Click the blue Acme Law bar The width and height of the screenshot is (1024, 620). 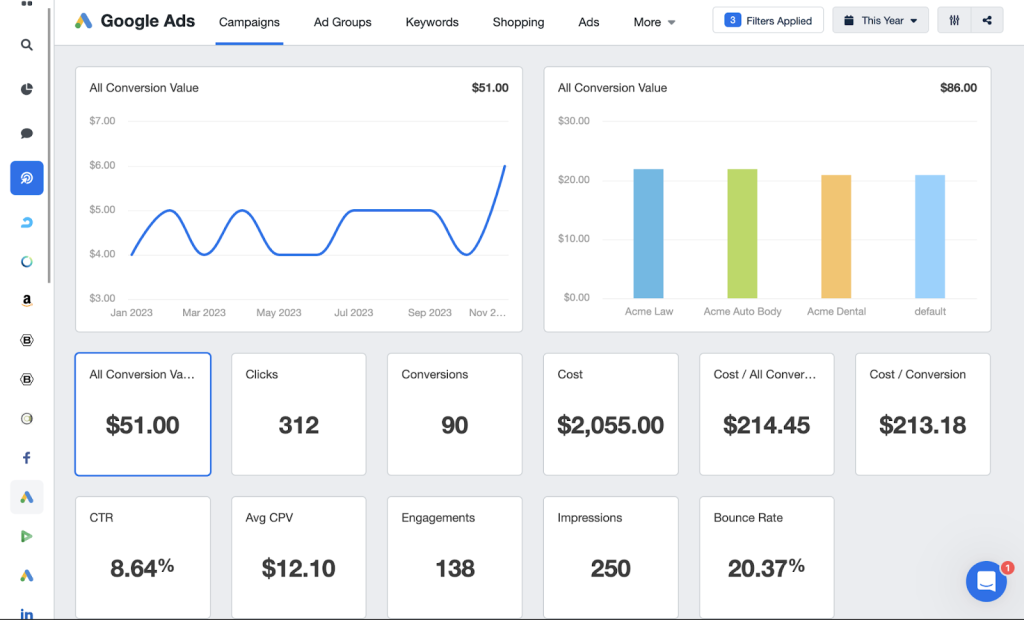648,233
